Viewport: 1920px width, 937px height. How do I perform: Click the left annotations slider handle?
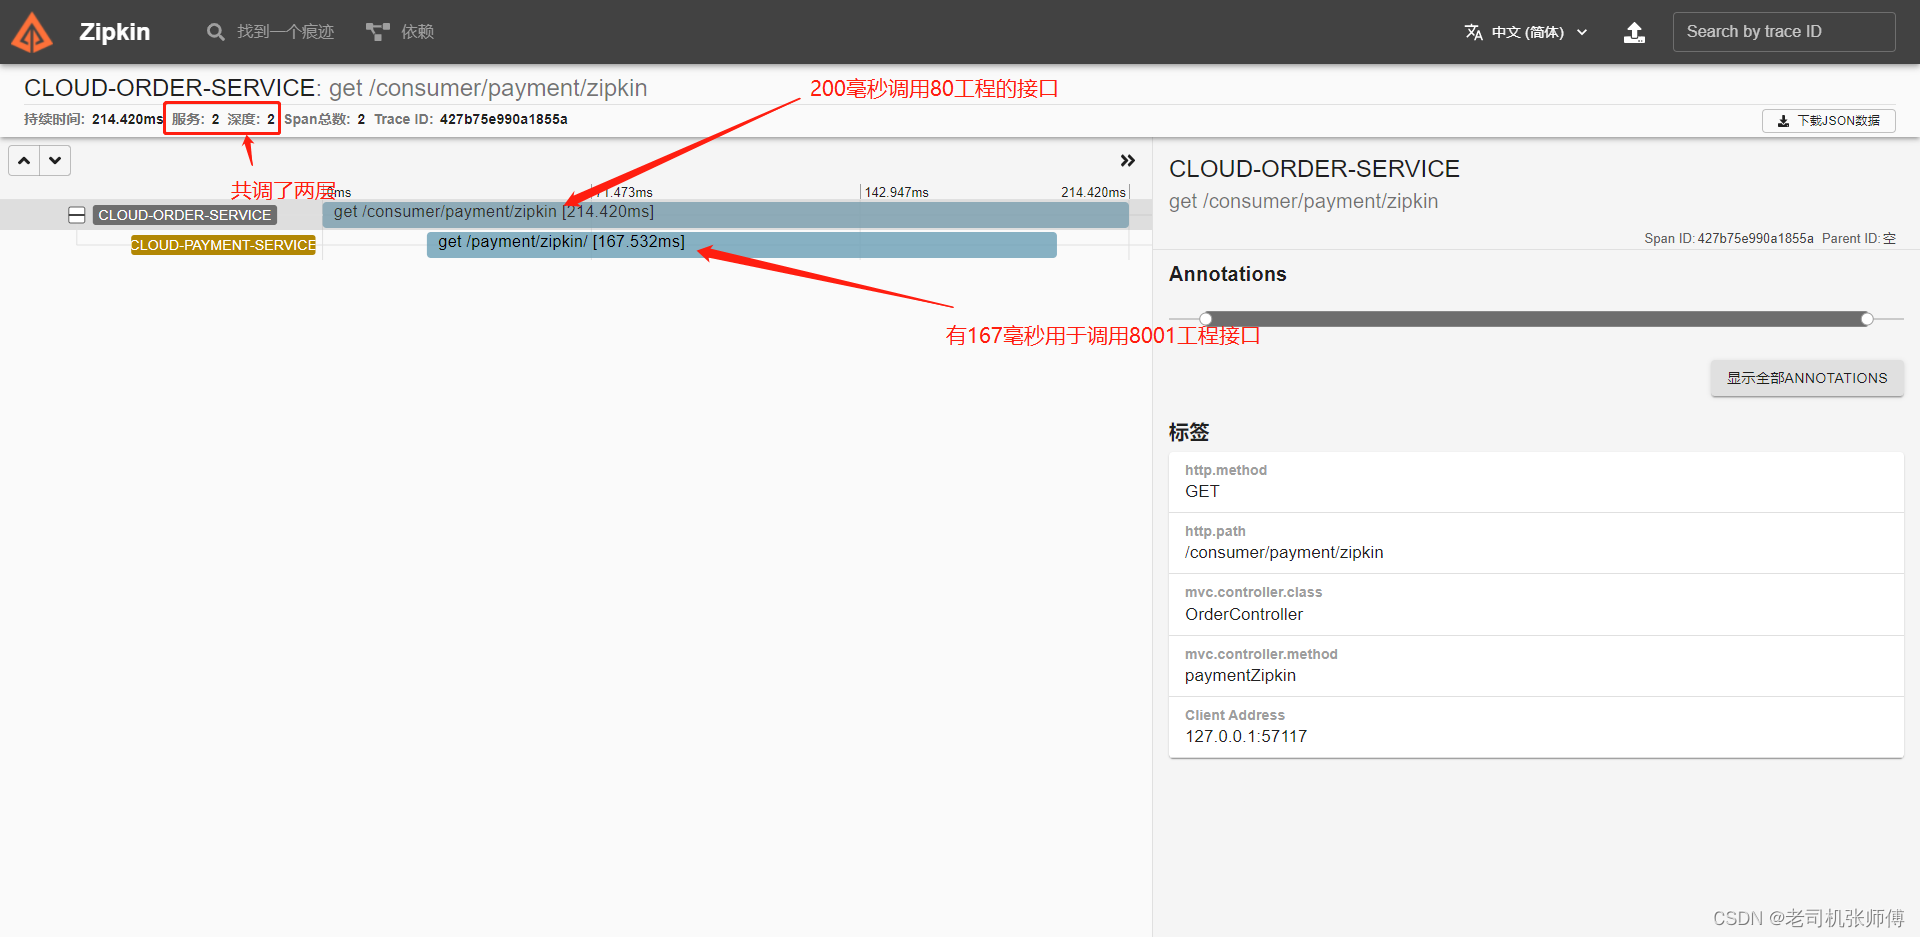[x=1206, y=319]
